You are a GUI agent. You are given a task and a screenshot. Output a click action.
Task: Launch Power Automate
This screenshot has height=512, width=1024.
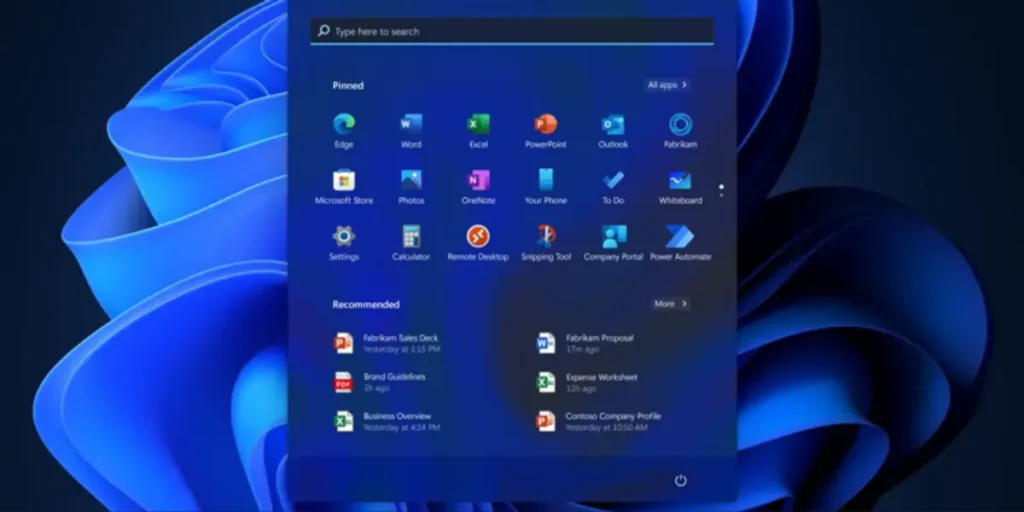pyautogui.click(x=680, y=243)
